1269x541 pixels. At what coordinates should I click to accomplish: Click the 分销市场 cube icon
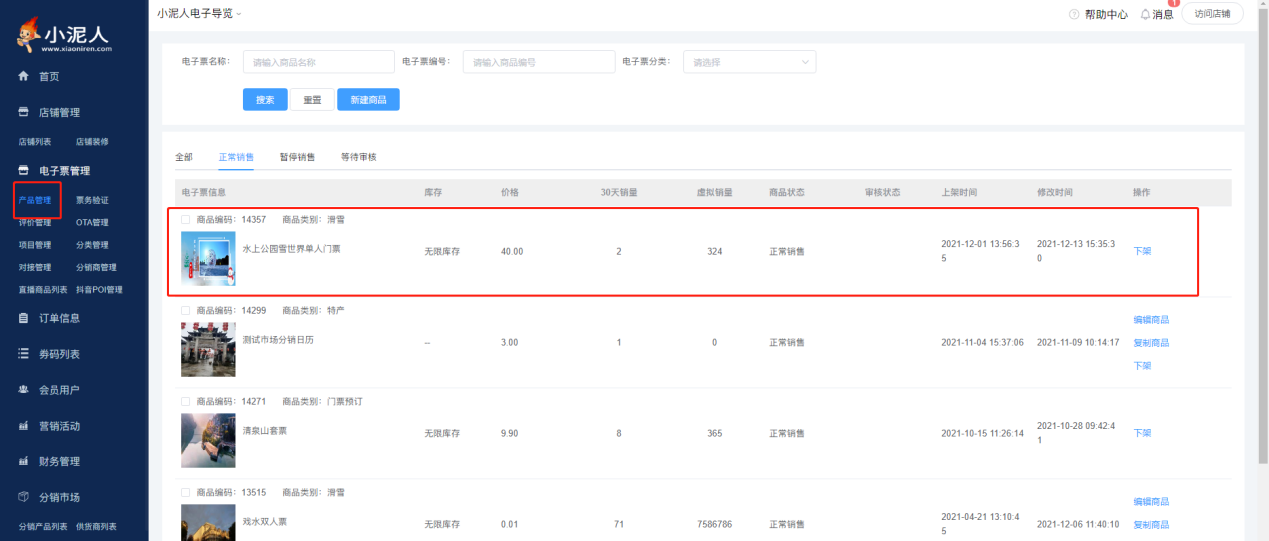pos(23,497)
